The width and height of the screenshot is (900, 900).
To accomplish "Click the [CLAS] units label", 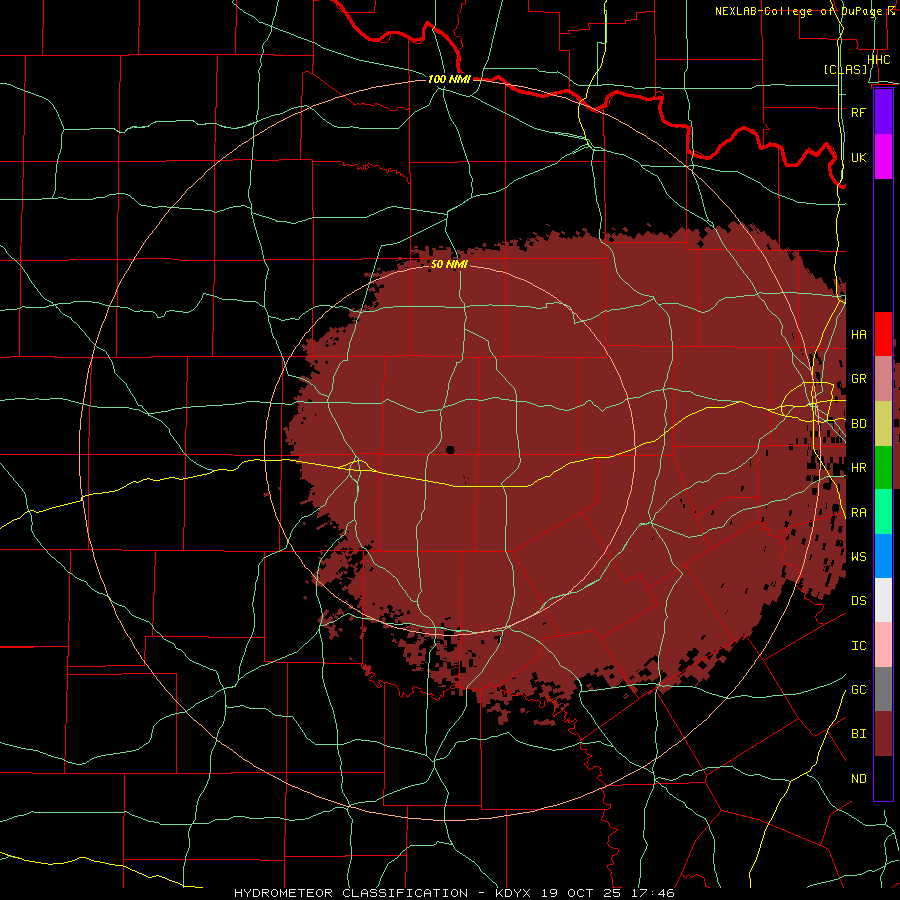I will 845,70.
